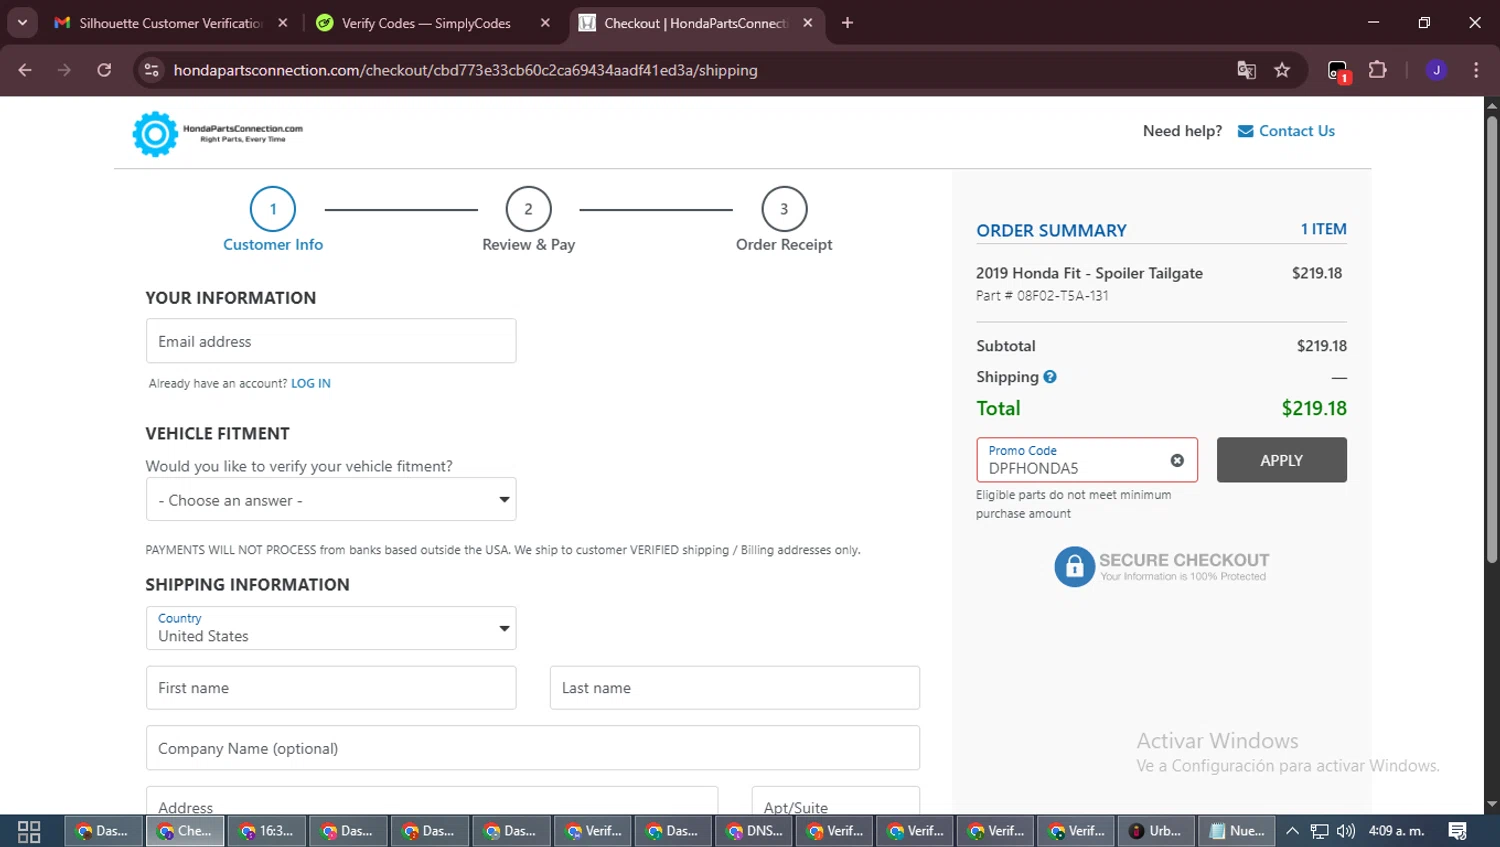Viewport: 1500px width, 847px height.
Task: Click the network icon in system tray
Action: (1320, 831)
